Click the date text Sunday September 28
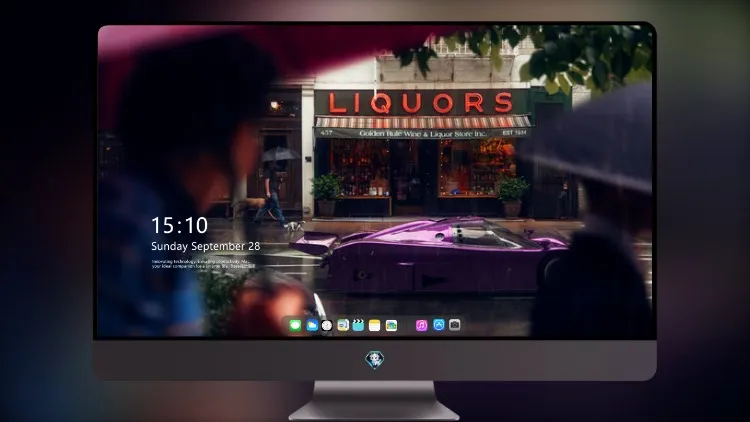The width and height of the screenshot is (750, 422). tap(206, 246)
